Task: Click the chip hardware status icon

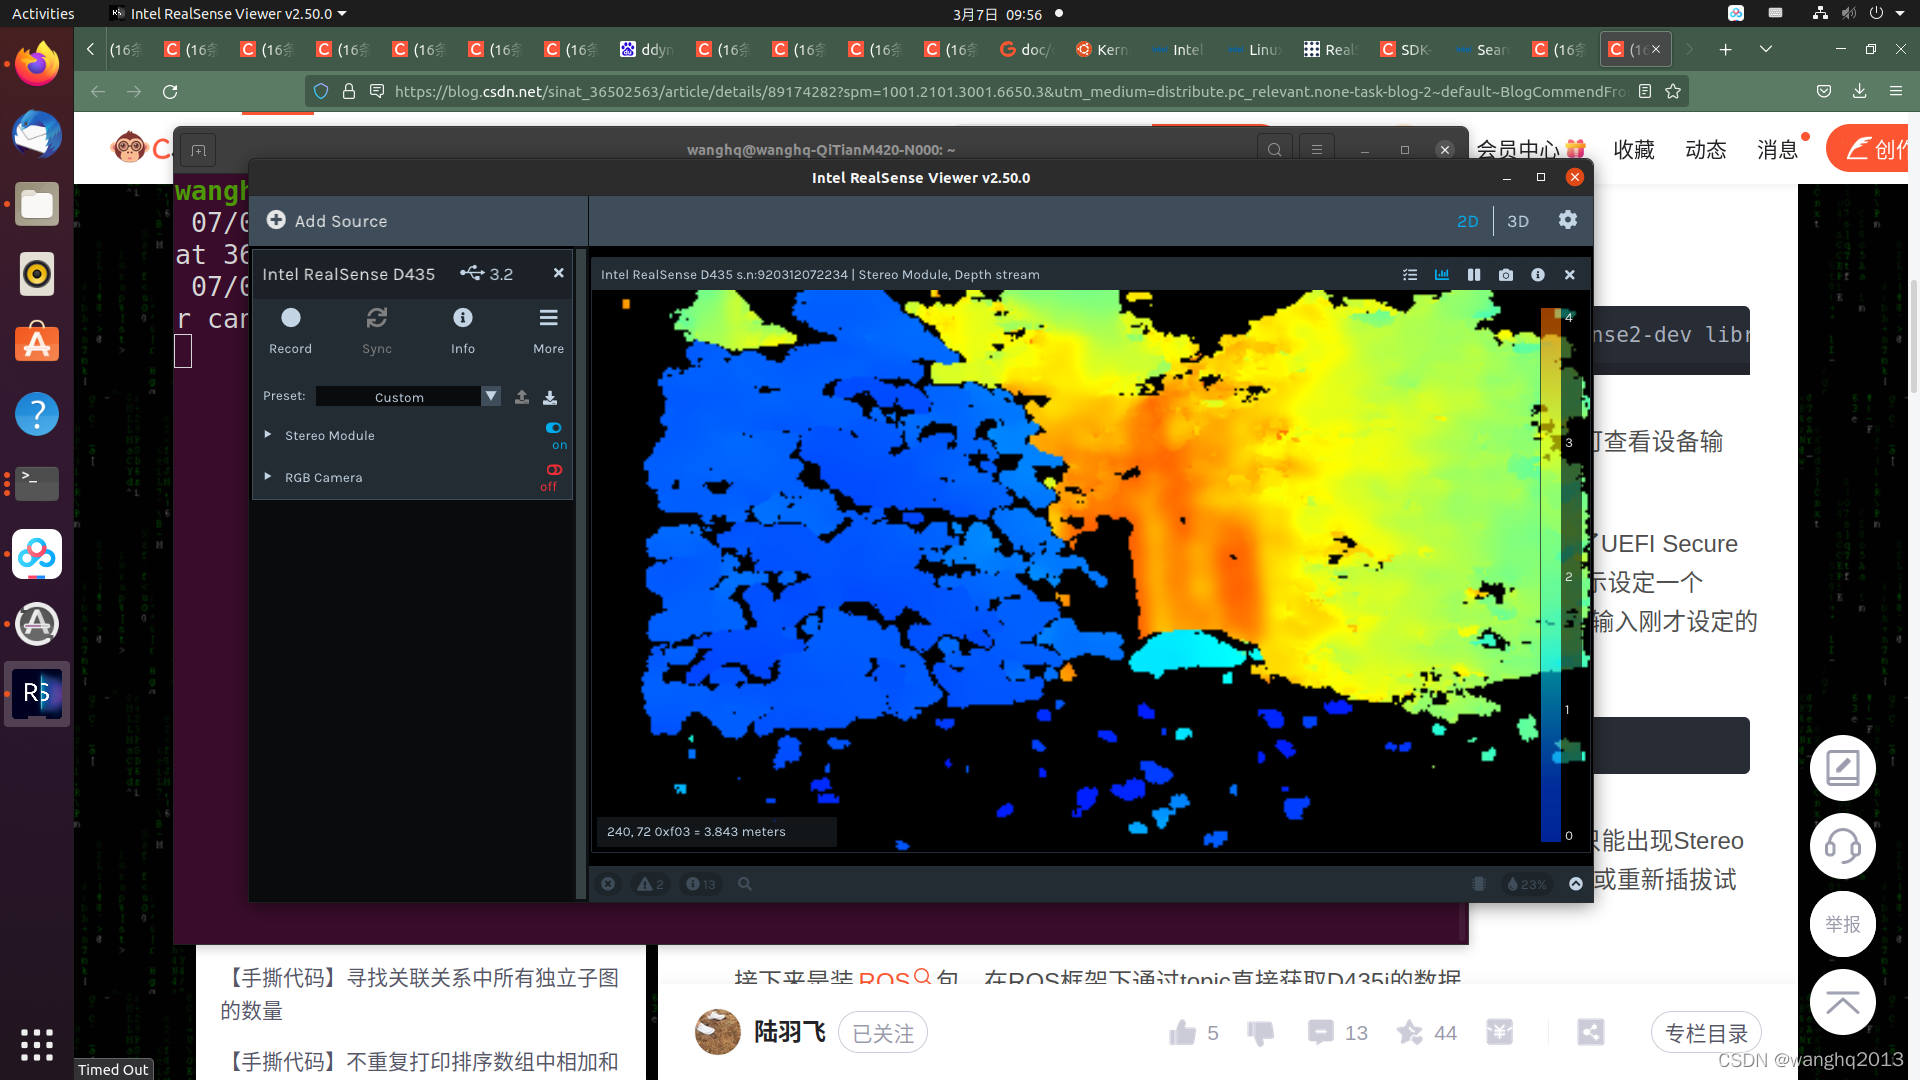Action: tap(1479, 884)
